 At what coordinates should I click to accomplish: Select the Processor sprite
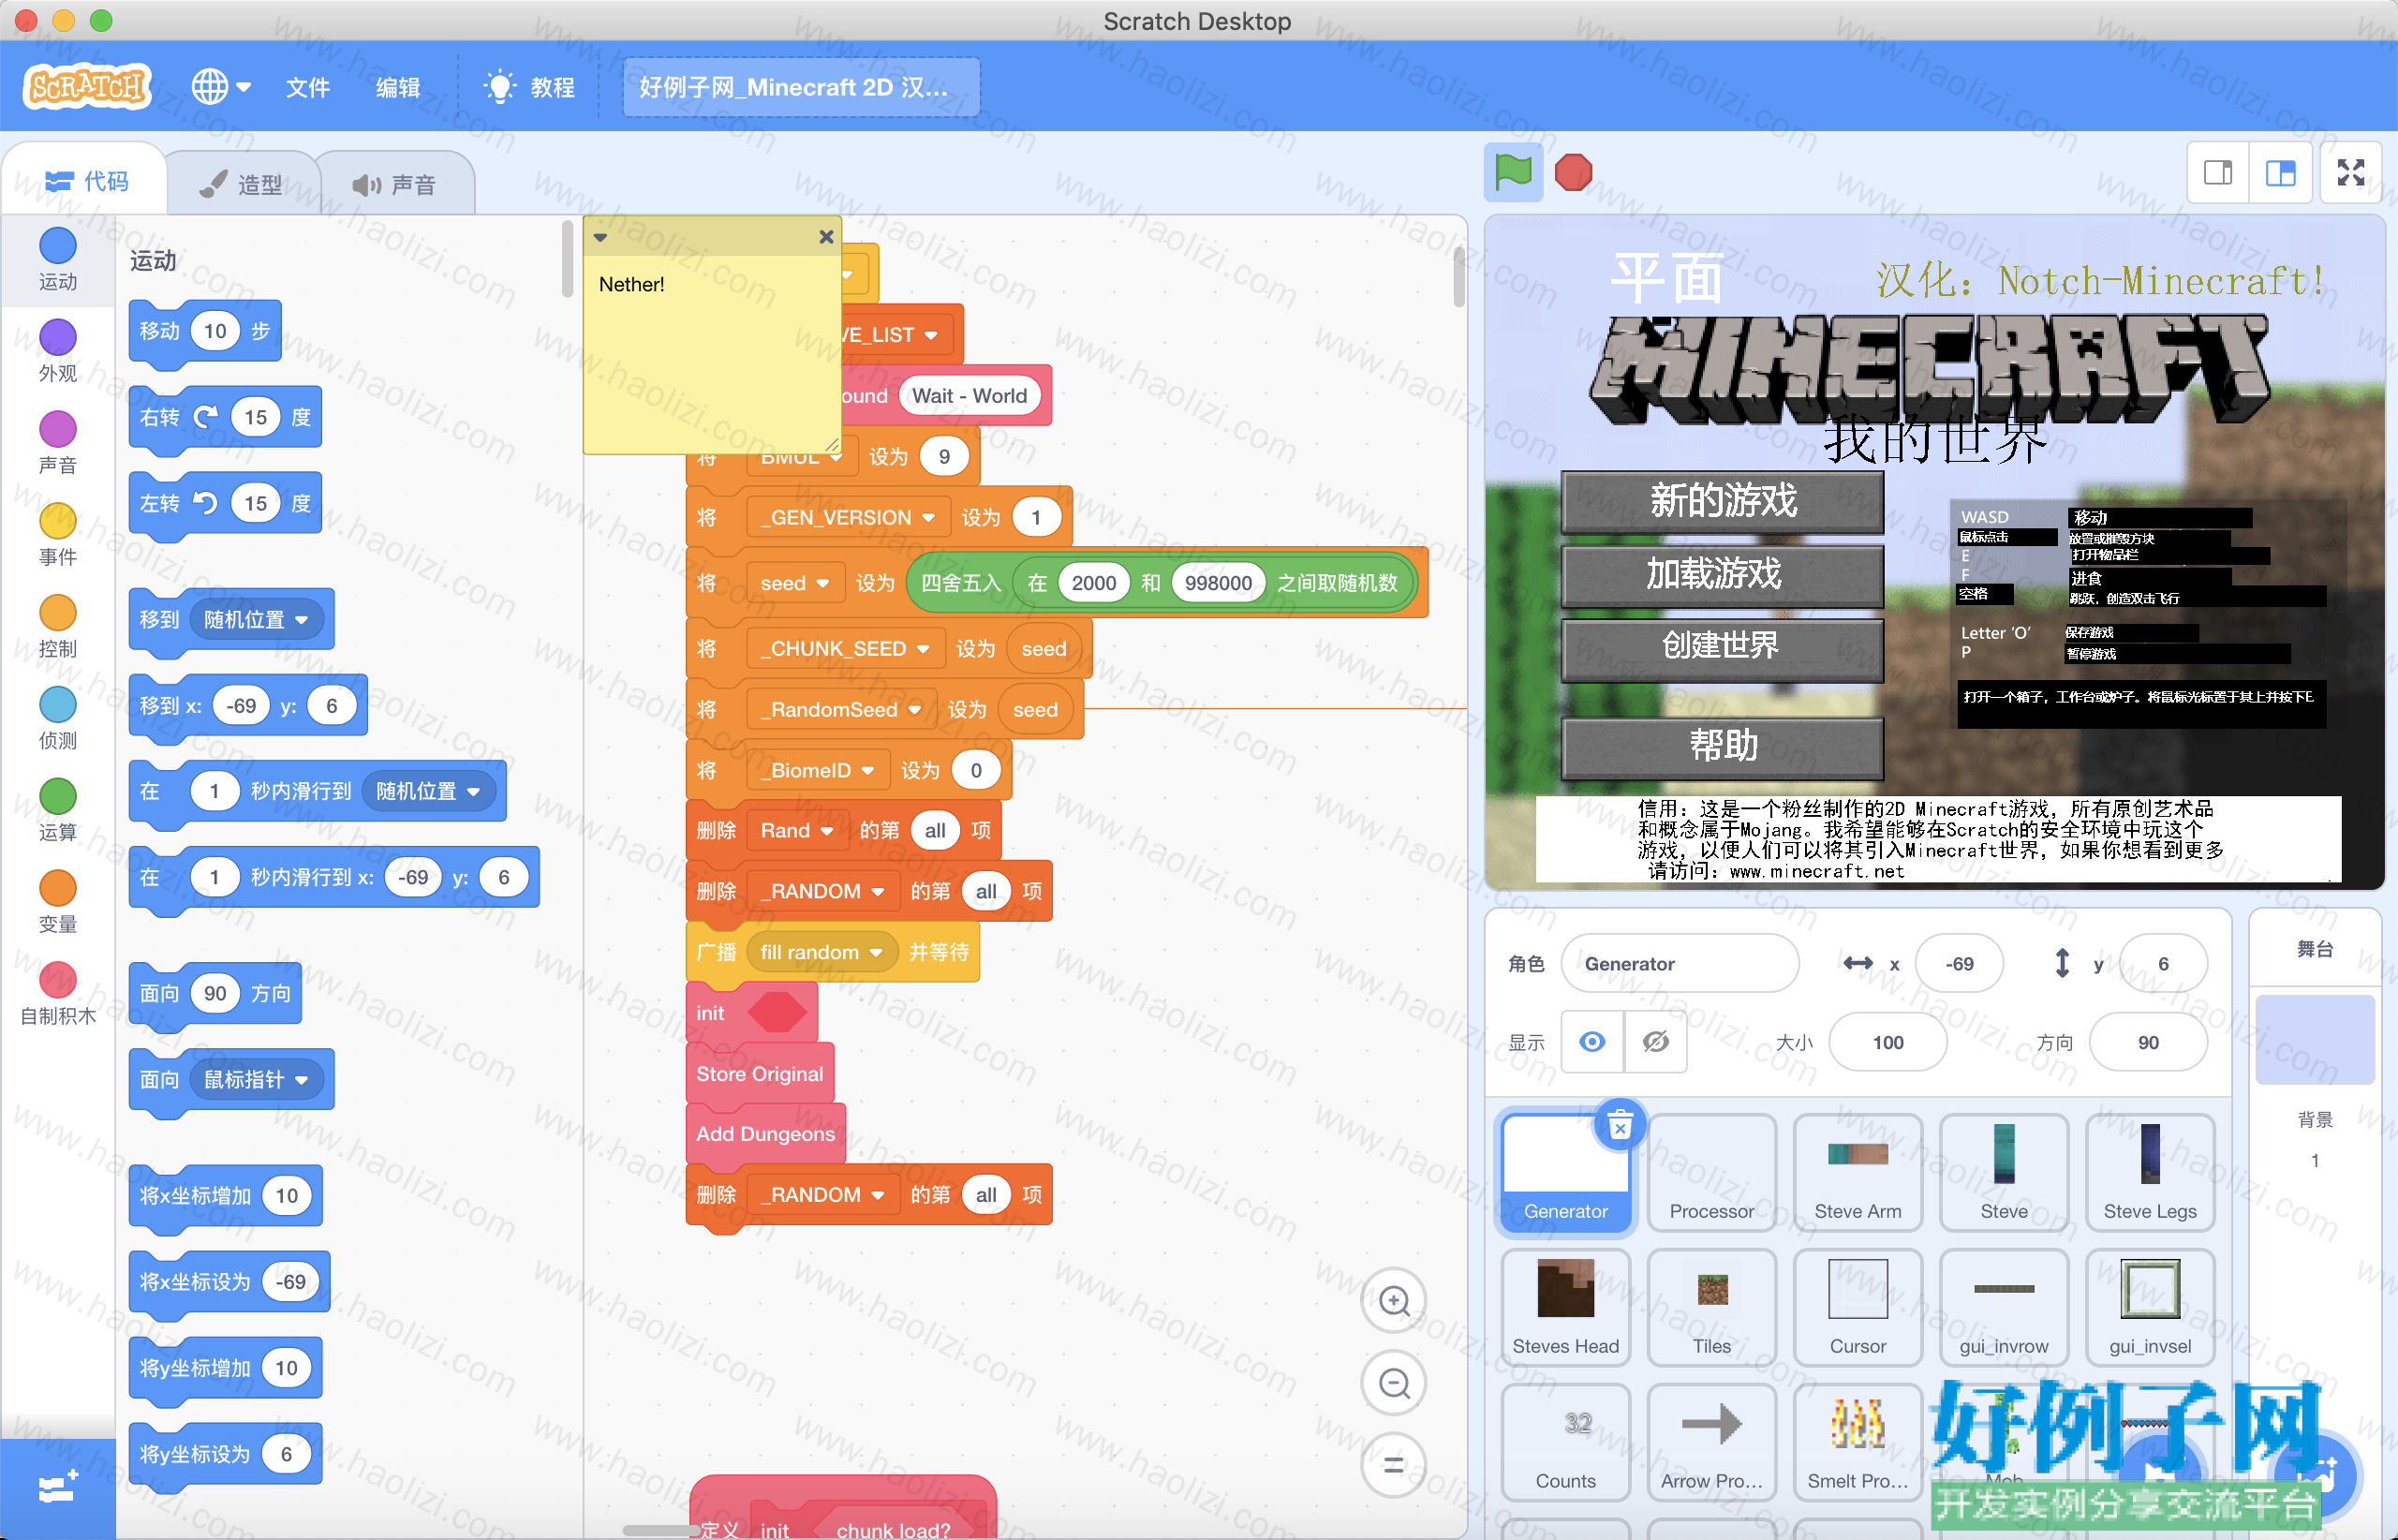(x=1712, y=1174)
